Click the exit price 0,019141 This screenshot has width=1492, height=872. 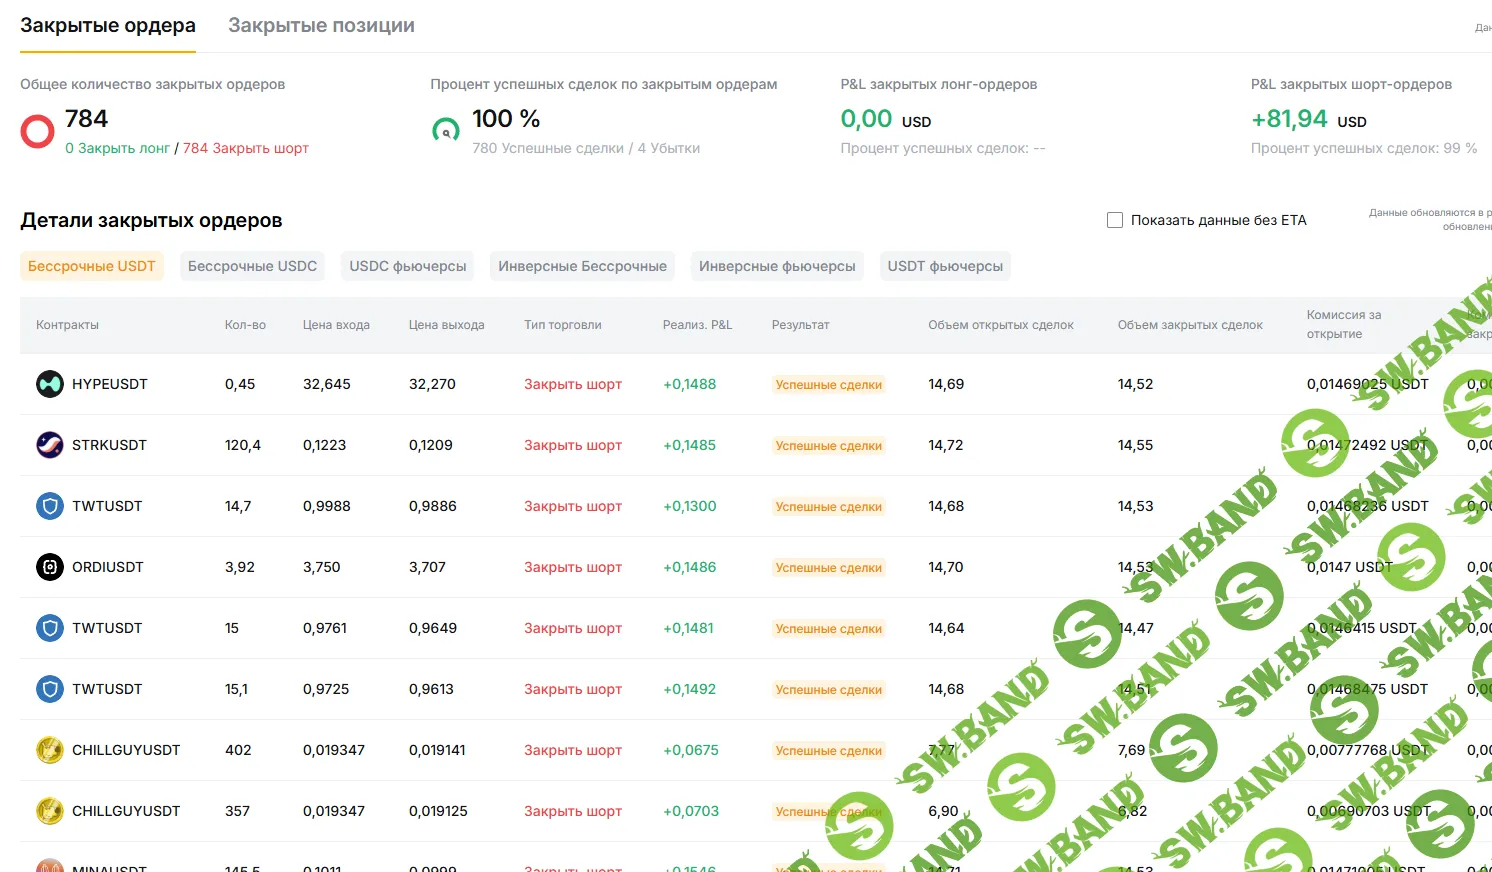(x=437, y=750)
